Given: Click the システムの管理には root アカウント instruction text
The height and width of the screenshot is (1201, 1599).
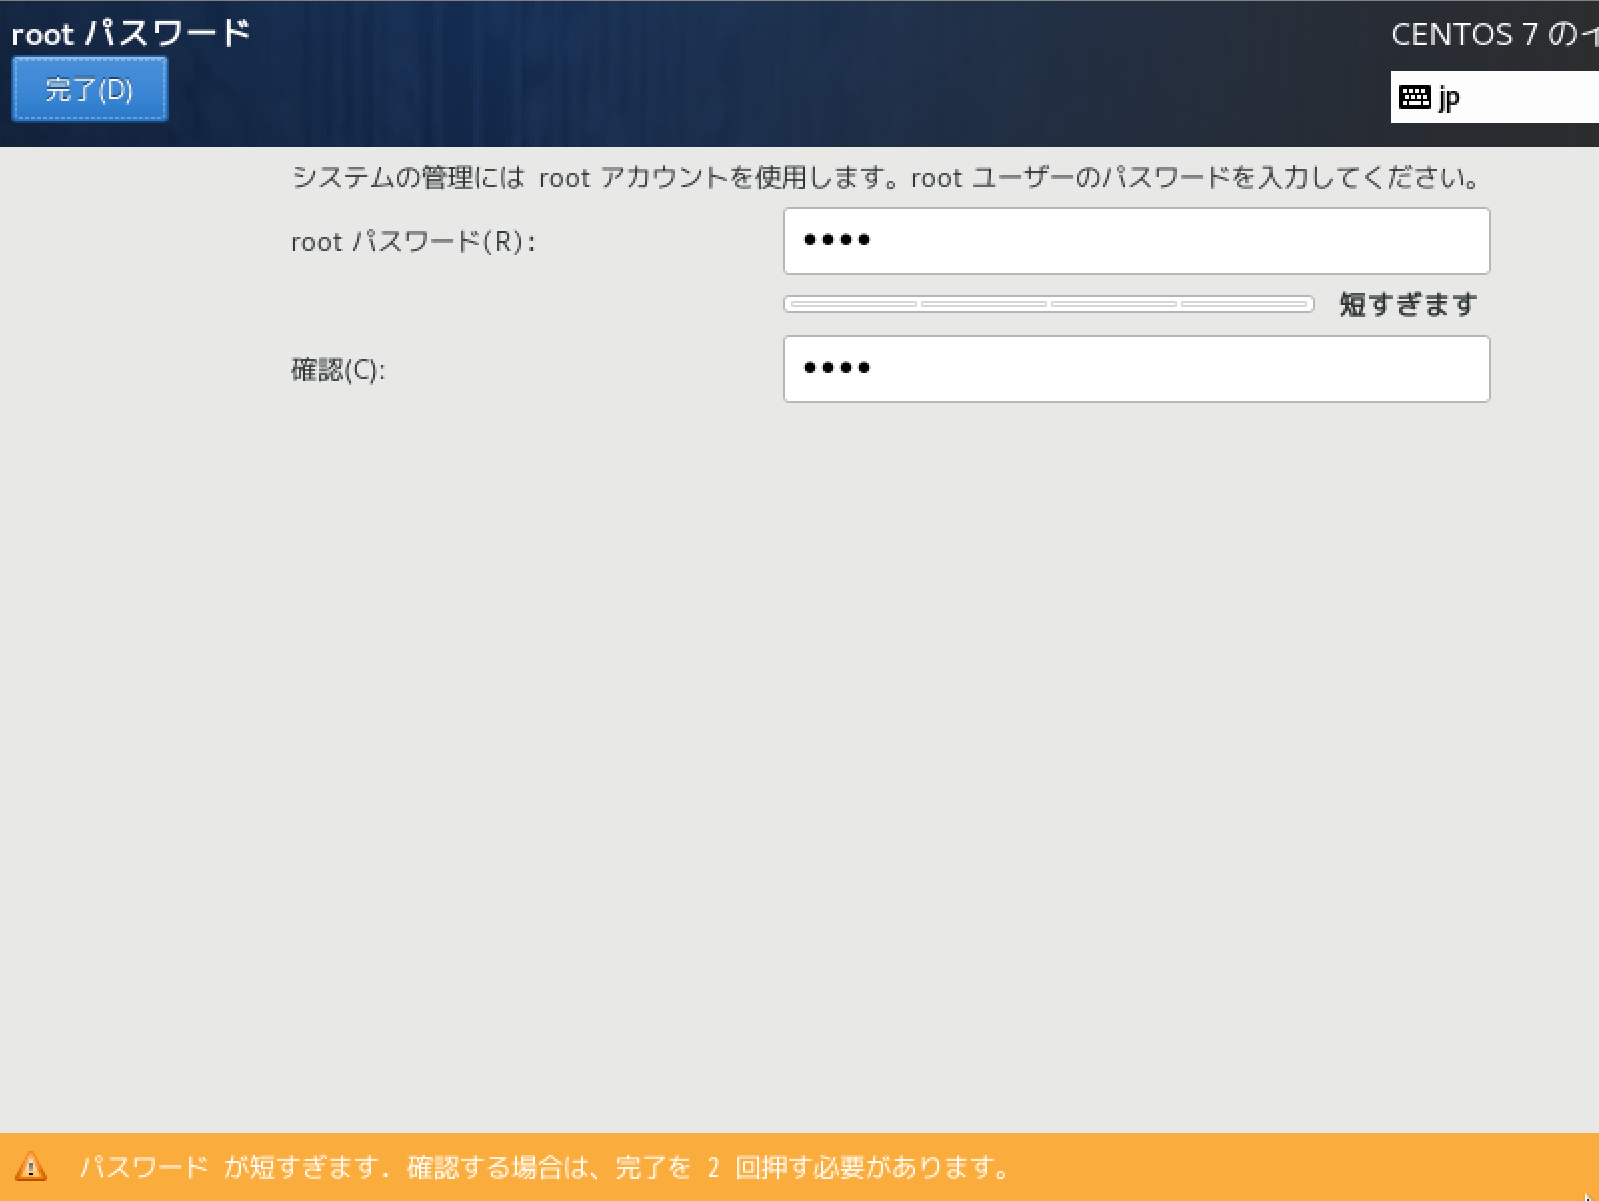Looking at the screenshot, I should point(885,178).
